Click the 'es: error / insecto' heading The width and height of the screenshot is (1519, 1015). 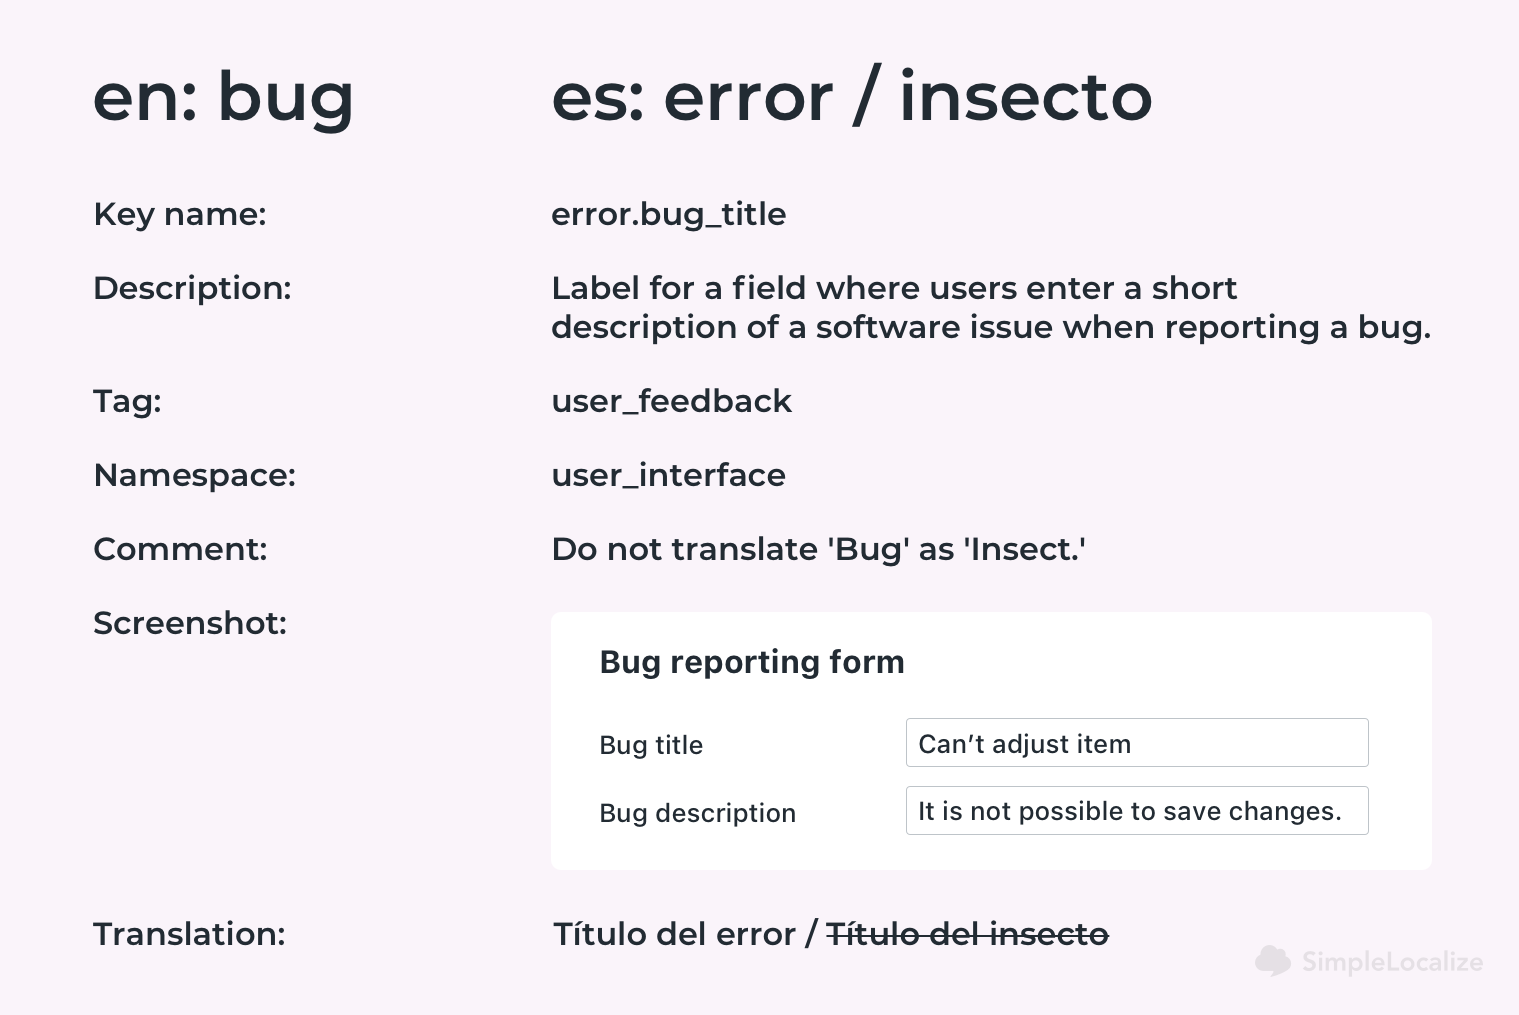(852, 97)
